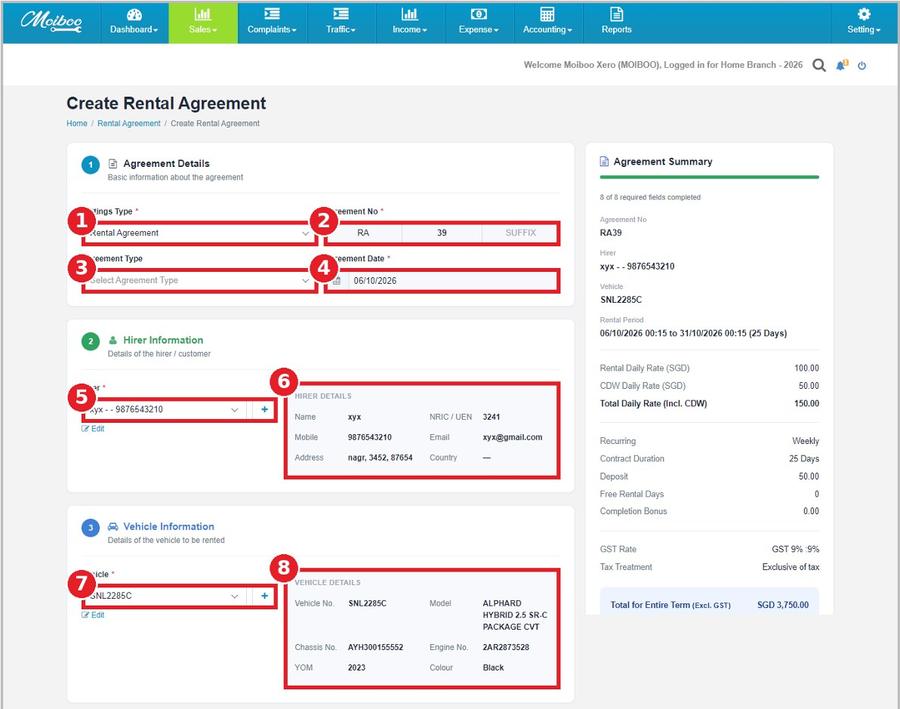Image resolution: width=900 pixels, height=709 pixels.
Task: Open the Traffic menu
Action: click(x=341, y=22)
